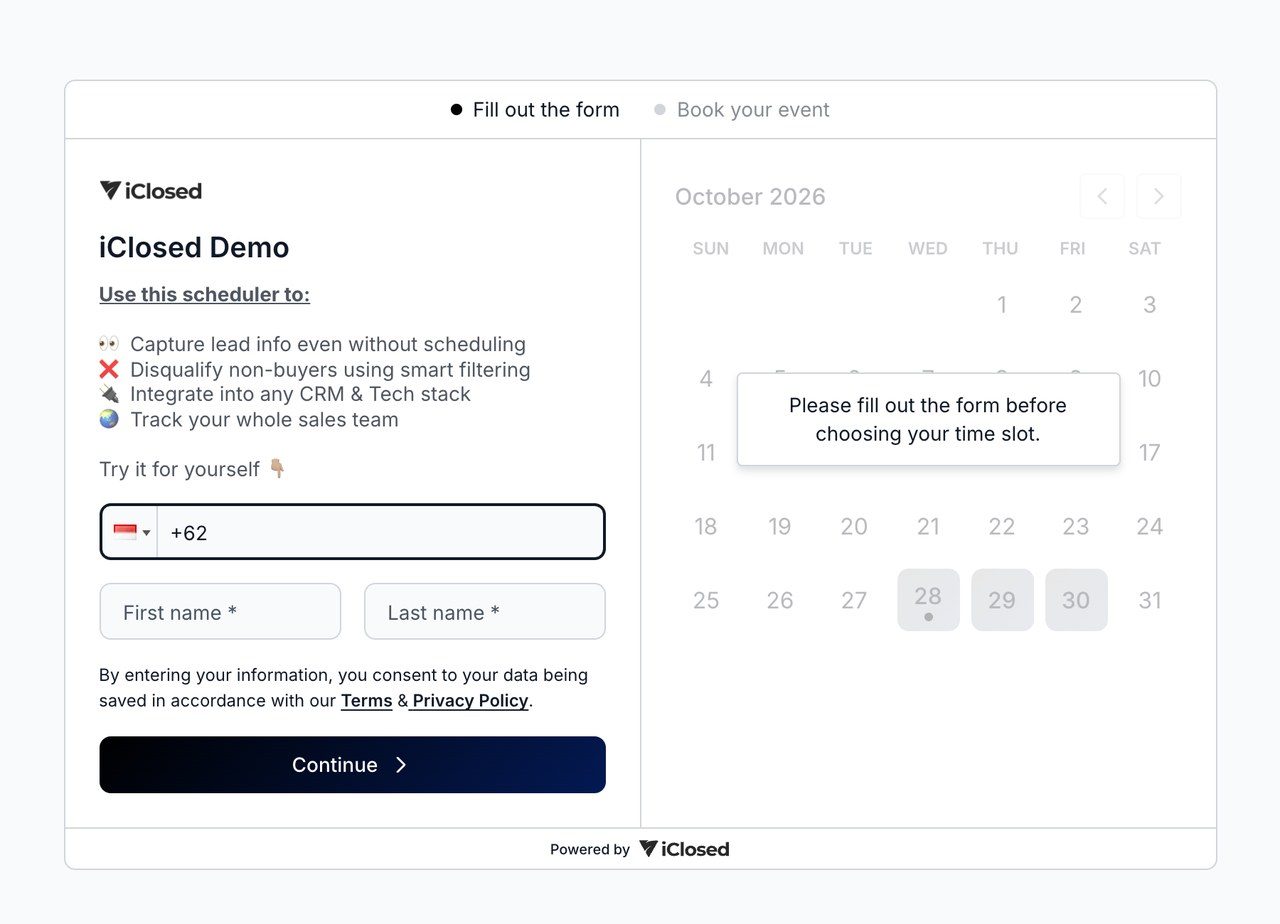Pick October 28 on the calendar
Viewport: 1280px width, 924px height.
(x=928, y=600)
